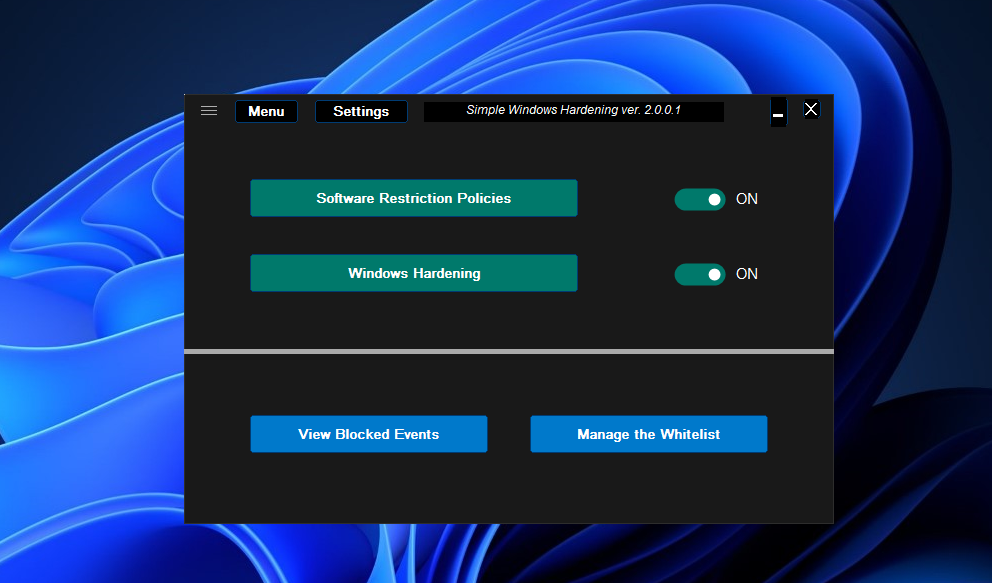The image size is (992, 583).
Task: Click the version title text box
Action: point(573,111)
